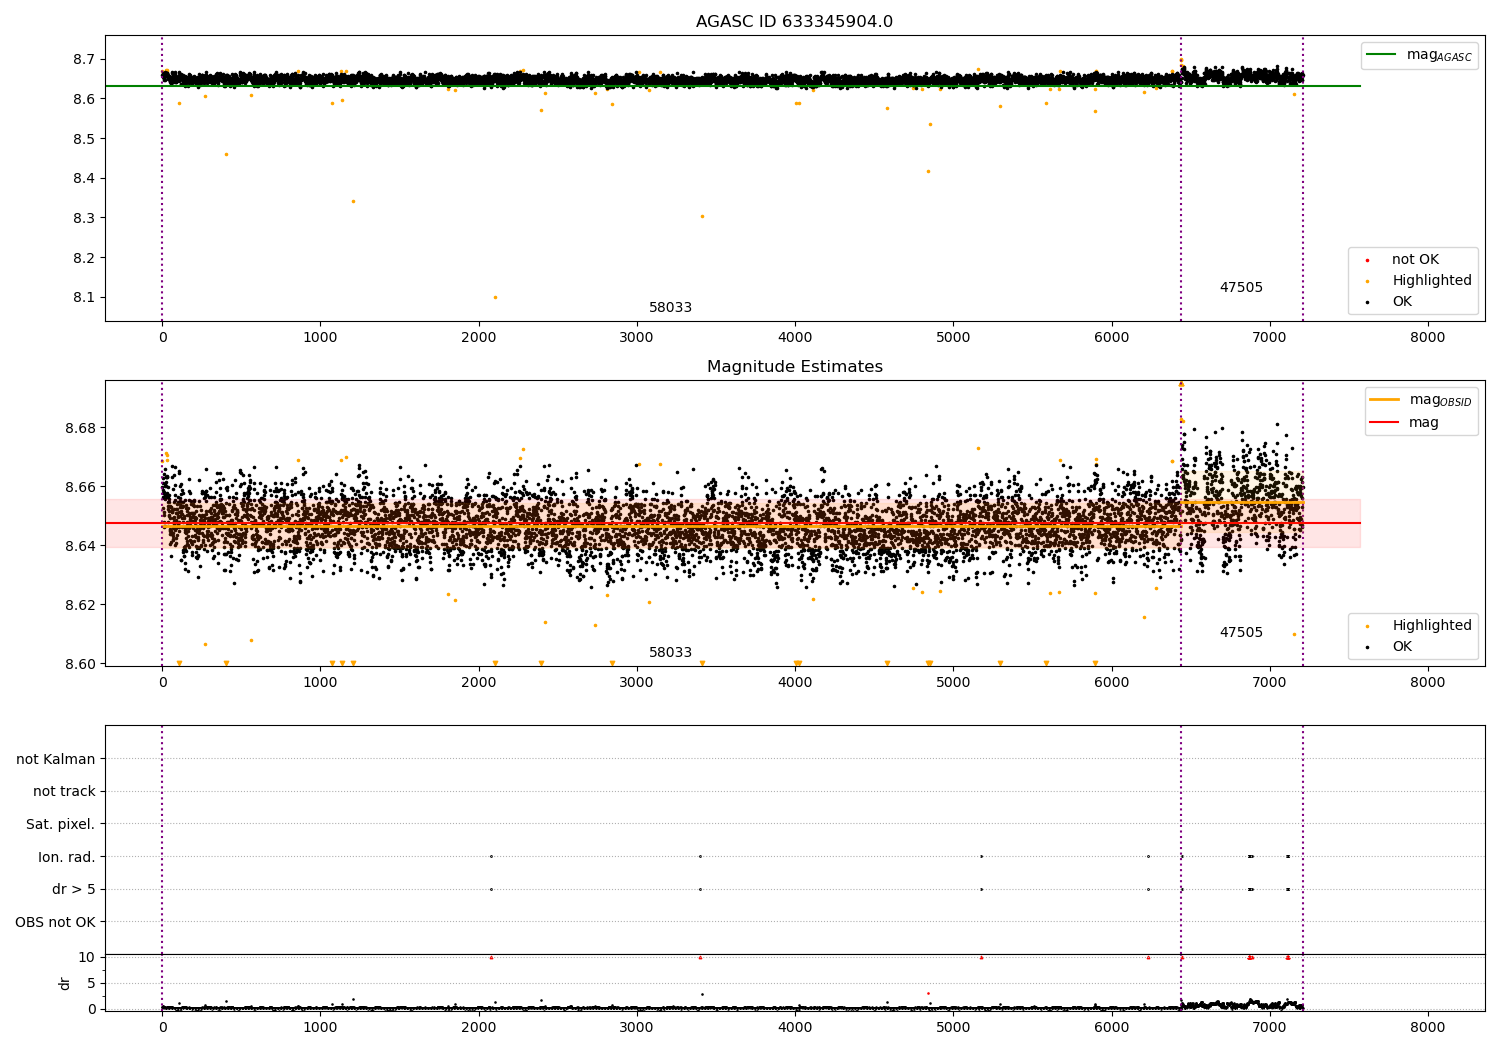The height and width of the screenshot is (1050, 1500).
Task: Click the 4000 x-tick of Magnitude Estimates plot
Action: [795, 683]
